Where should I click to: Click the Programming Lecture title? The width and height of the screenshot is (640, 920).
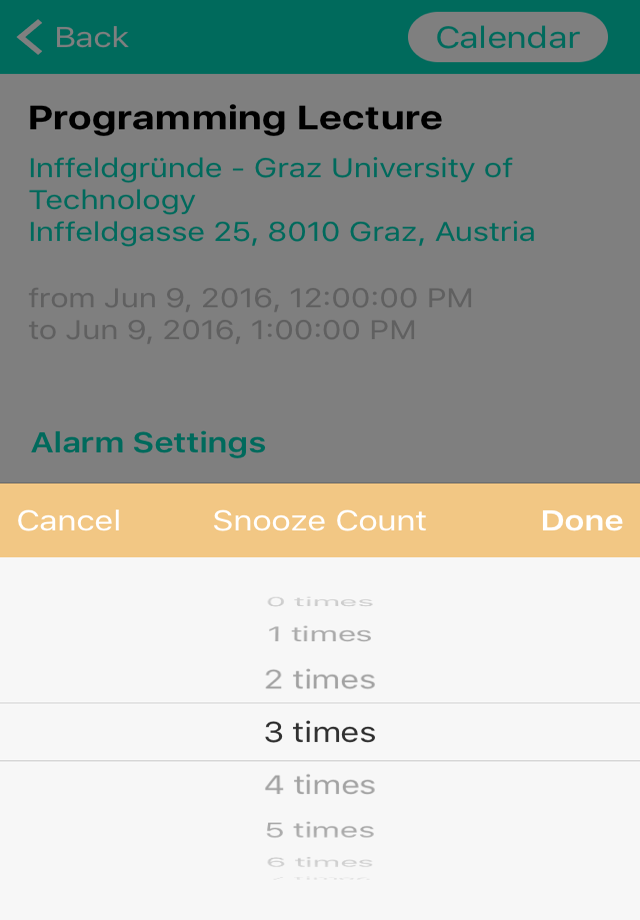click(235, 118)
